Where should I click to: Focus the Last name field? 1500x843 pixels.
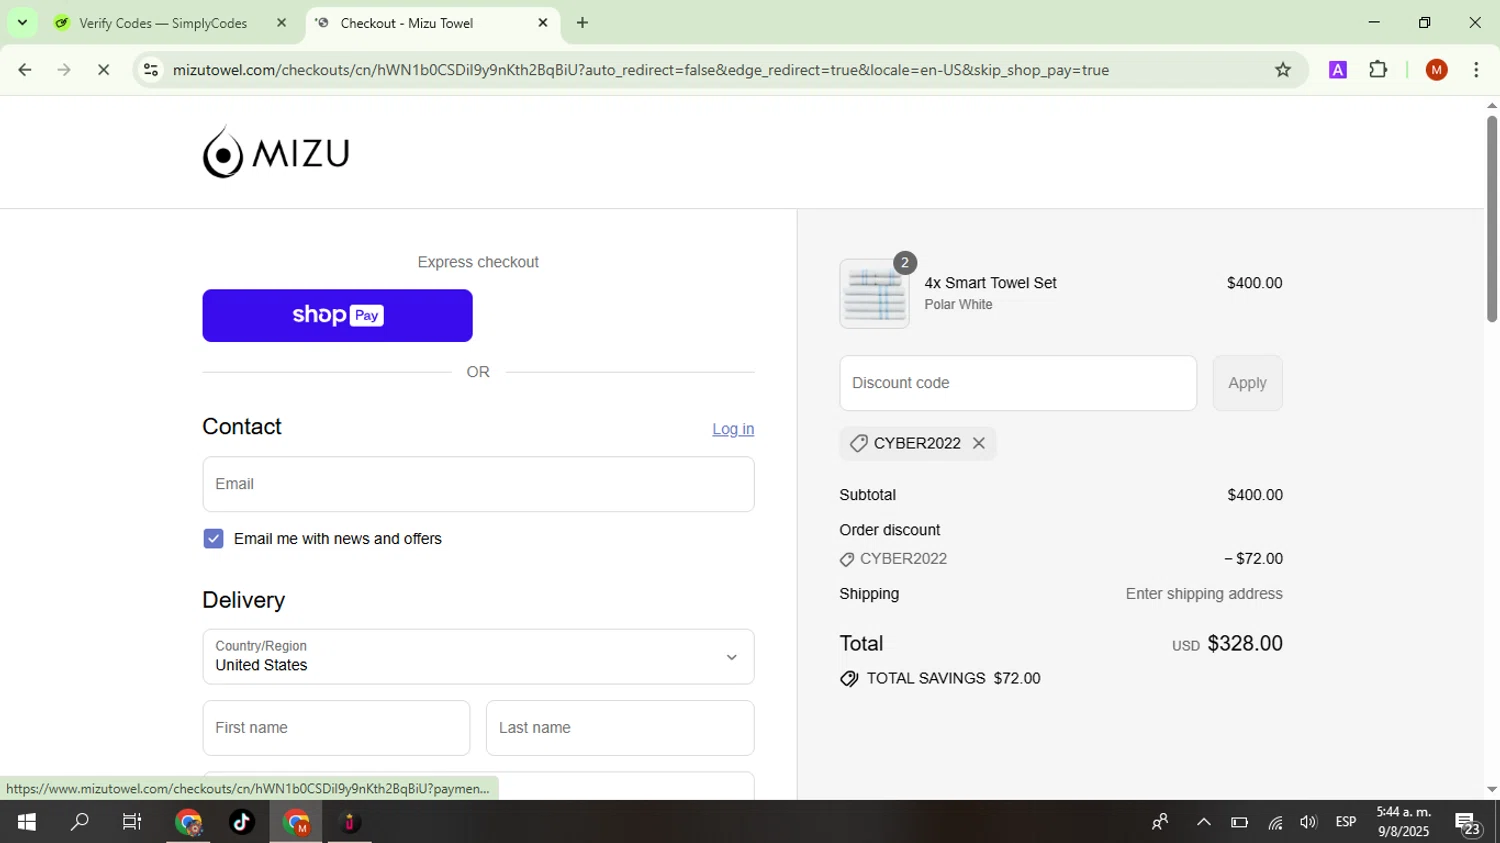pos(620,728)
